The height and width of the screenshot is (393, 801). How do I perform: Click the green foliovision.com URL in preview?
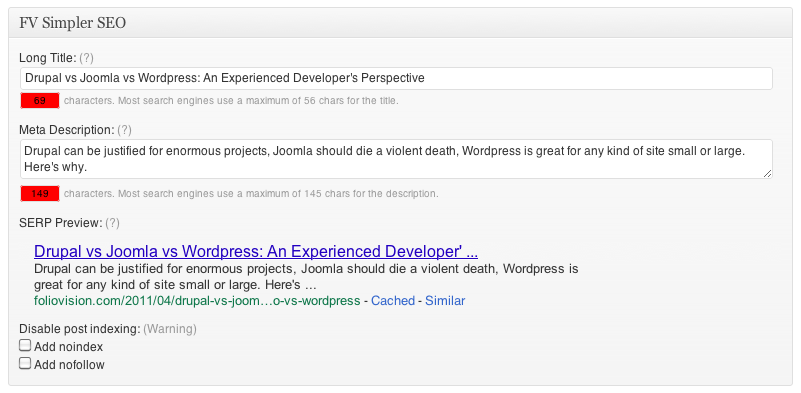[197, 300]
